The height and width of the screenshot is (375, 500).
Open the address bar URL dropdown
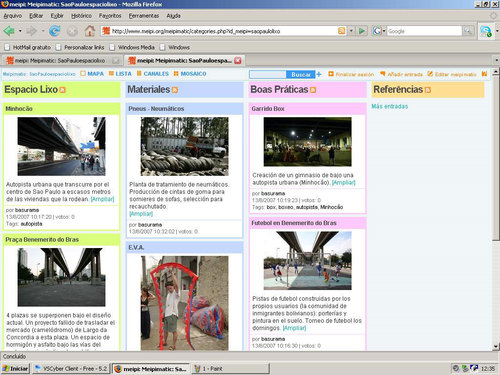coord(351,31)
